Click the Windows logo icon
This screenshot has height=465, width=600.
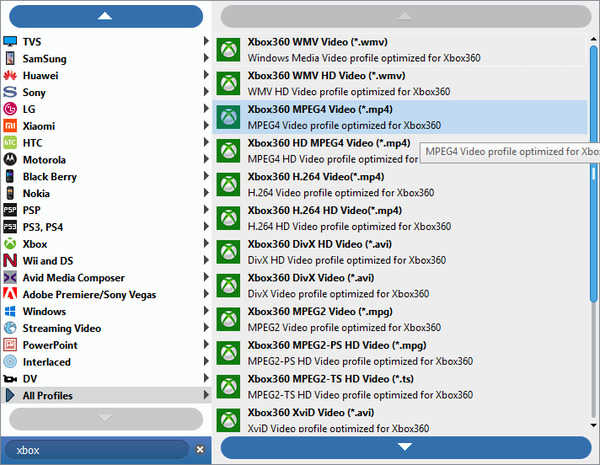(x=10, y=311)
